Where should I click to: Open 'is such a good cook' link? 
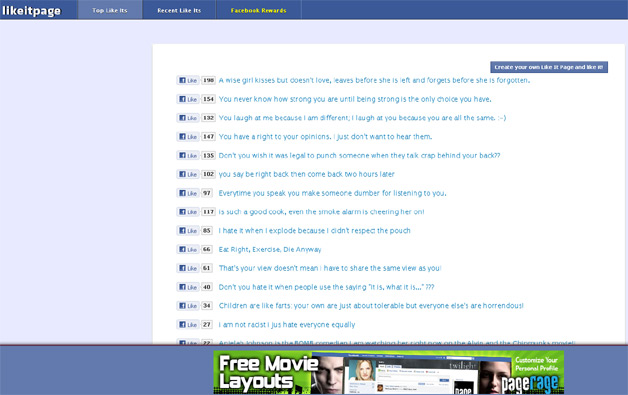321,212
